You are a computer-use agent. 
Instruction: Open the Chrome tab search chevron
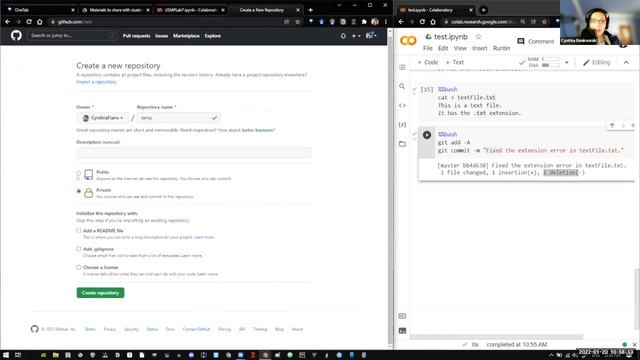click(x=339, y=5)
